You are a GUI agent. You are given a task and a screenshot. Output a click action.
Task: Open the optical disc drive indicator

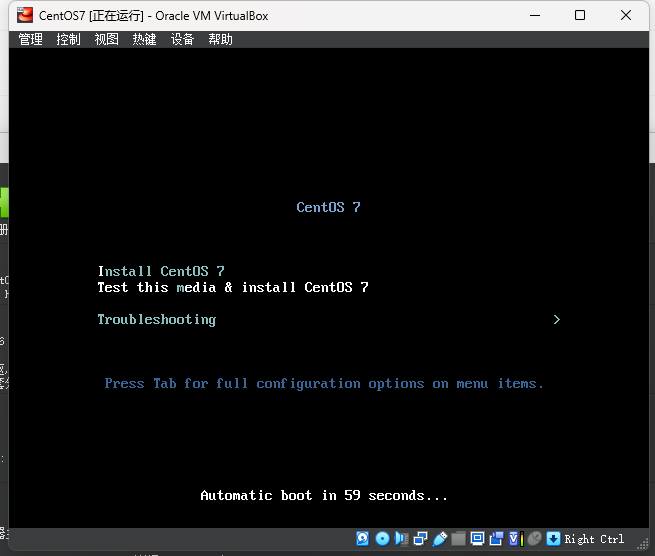[x=382, y=538]
